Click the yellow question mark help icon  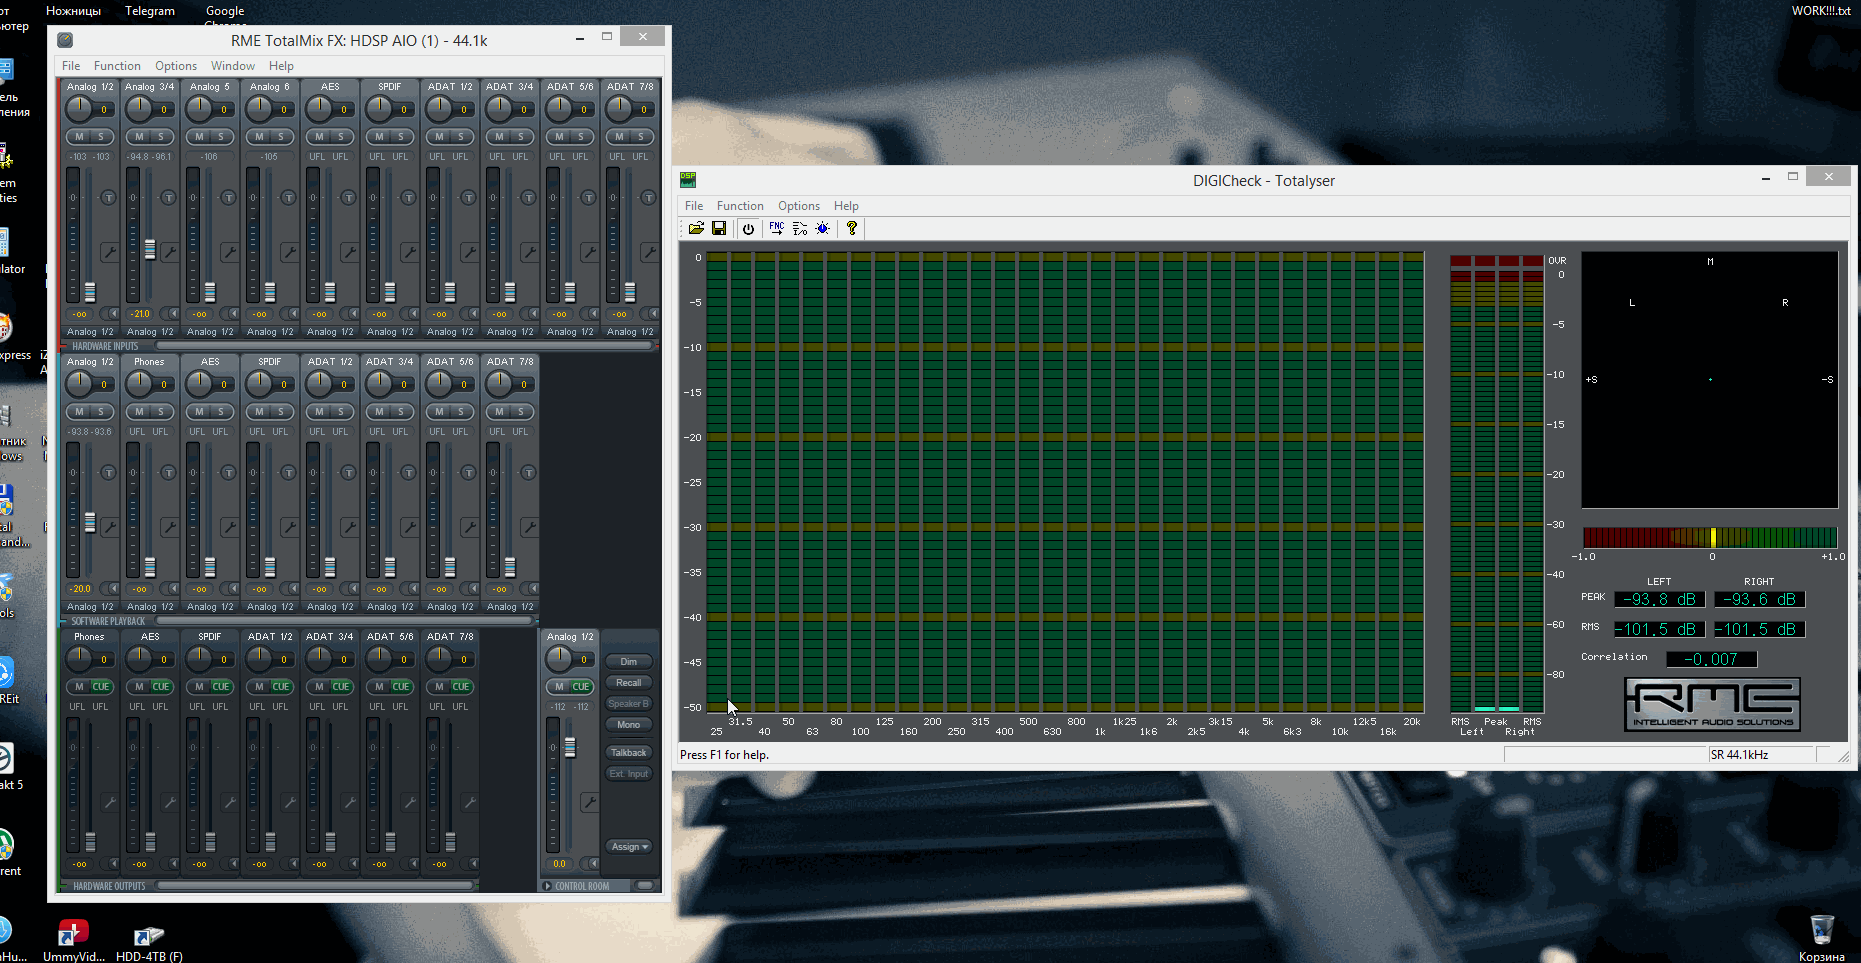[x=852, y=228]
